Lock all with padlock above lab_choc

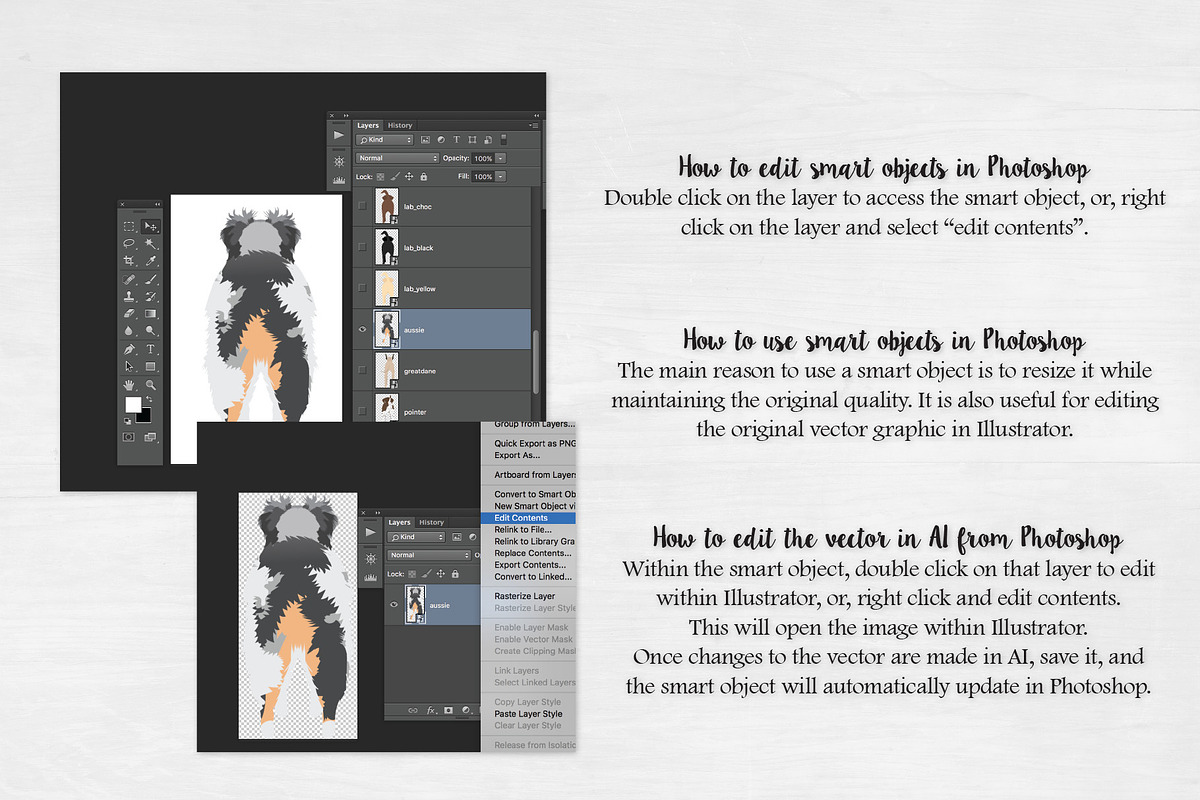423,177
